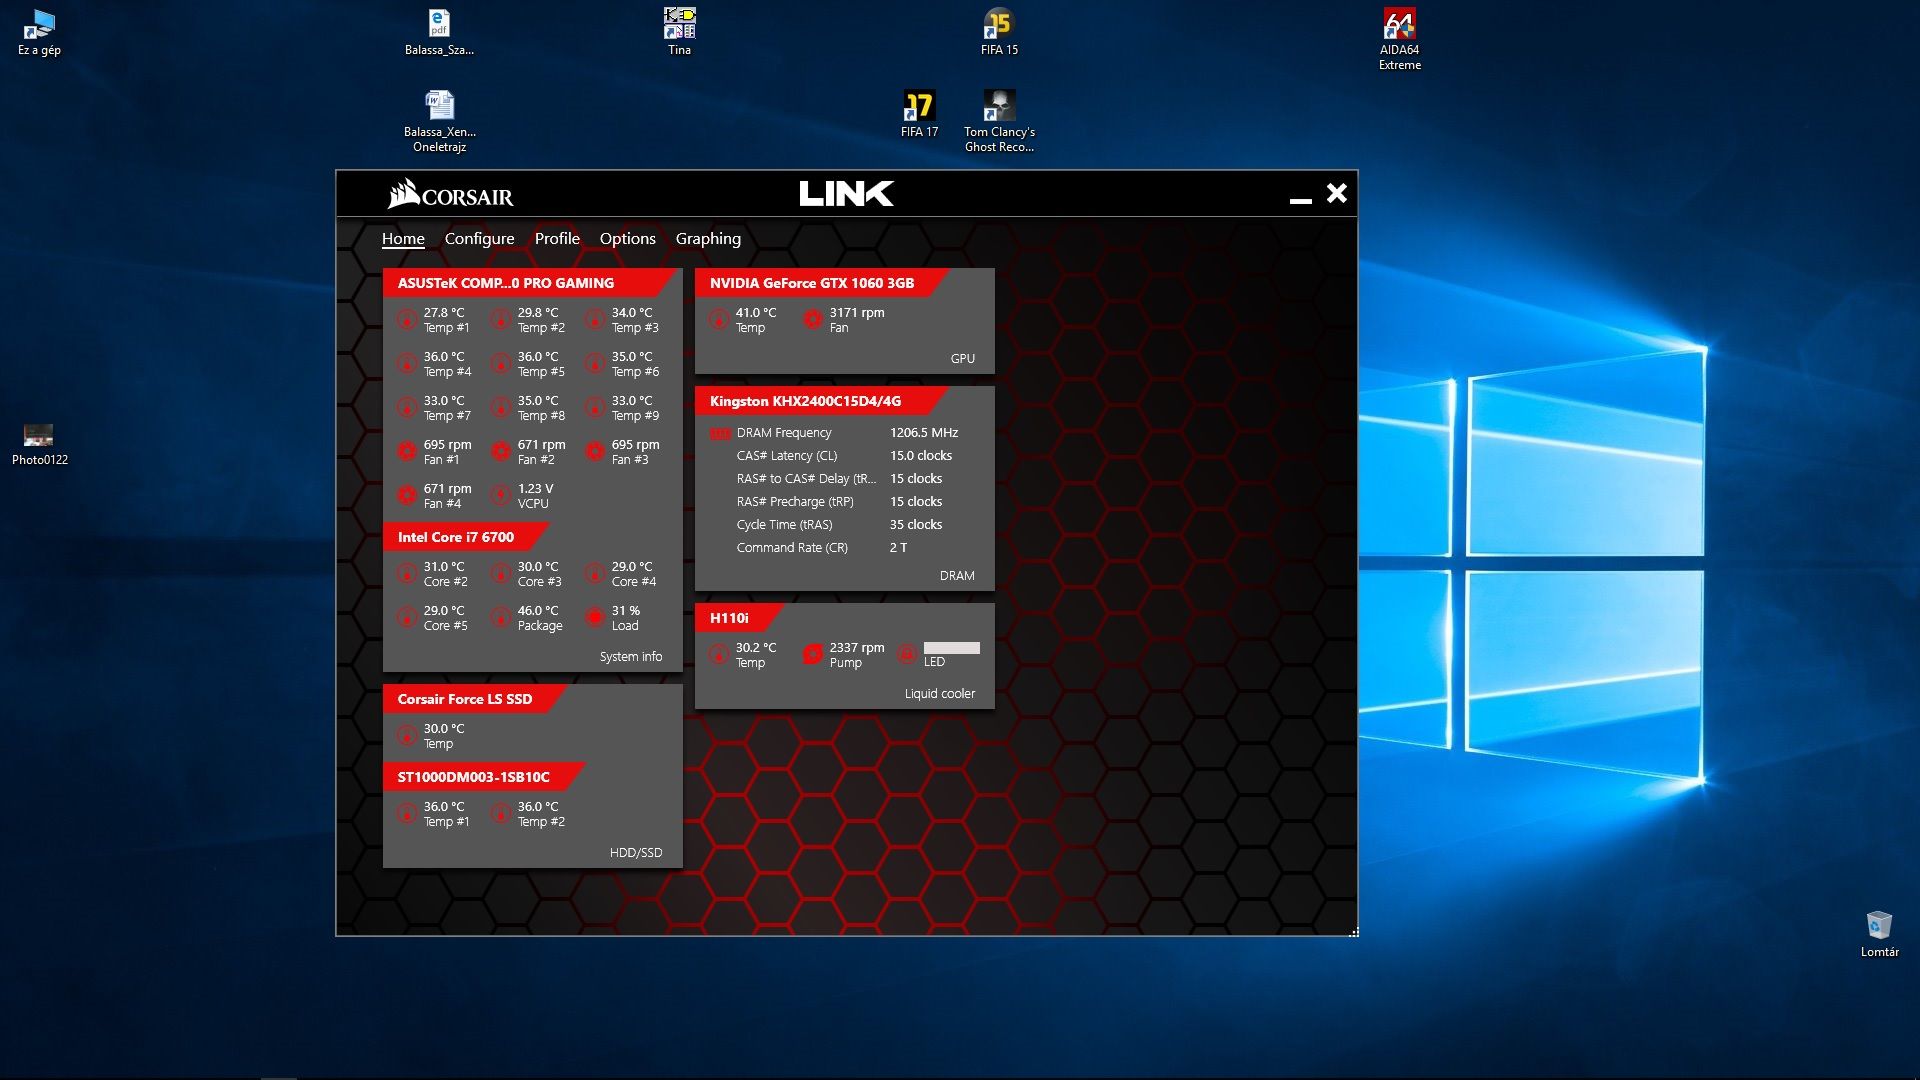Click the CAS# Latency (CL) row
The width and height of the screenshot is (1920, 1080).
tap(844, 456)
